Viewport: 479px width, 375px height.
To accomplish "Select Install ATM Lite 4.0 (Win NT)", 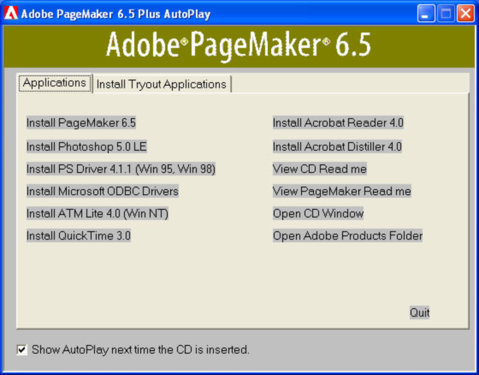I will point(97,214).
